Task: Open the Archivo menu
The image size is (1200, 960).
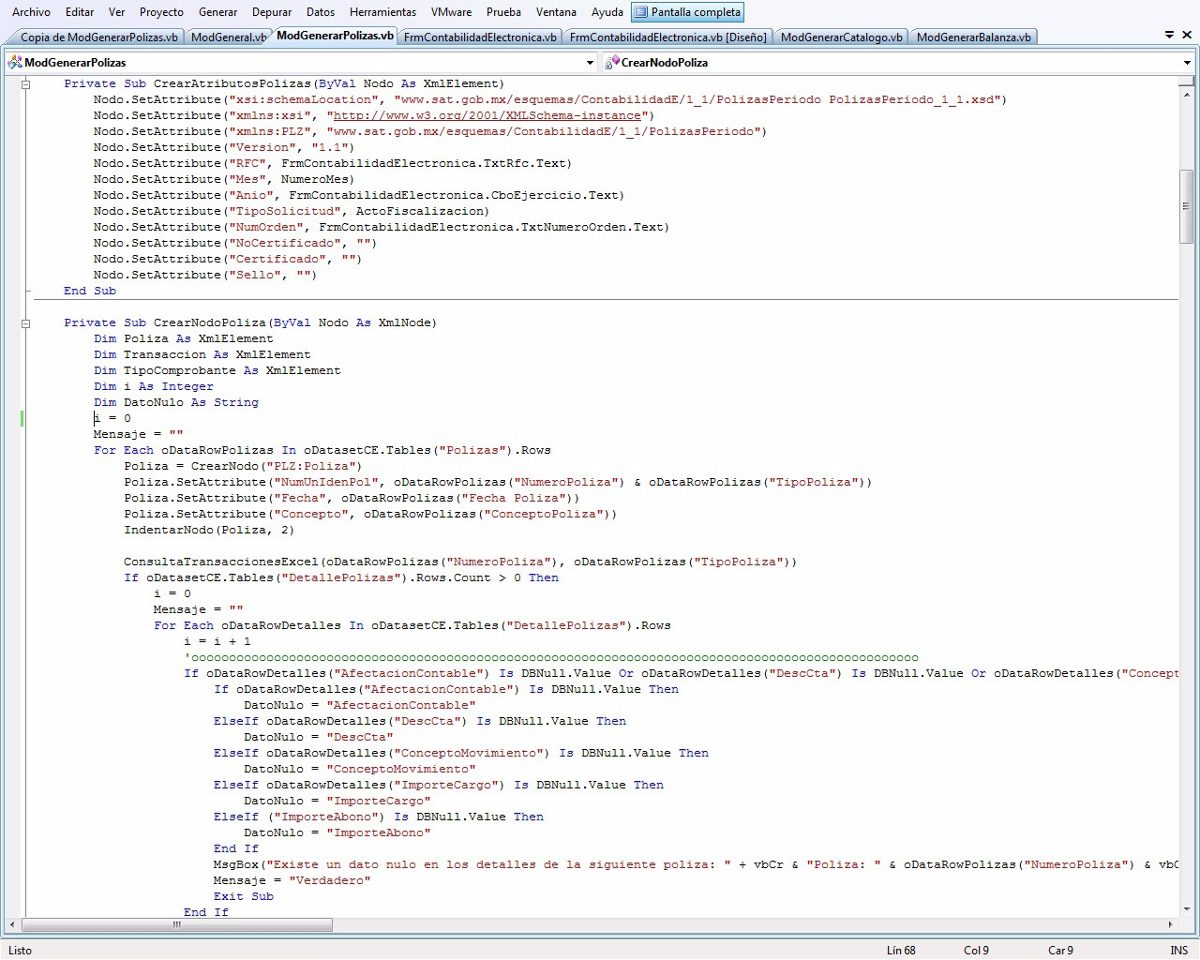Action: [x=31, y=12]
